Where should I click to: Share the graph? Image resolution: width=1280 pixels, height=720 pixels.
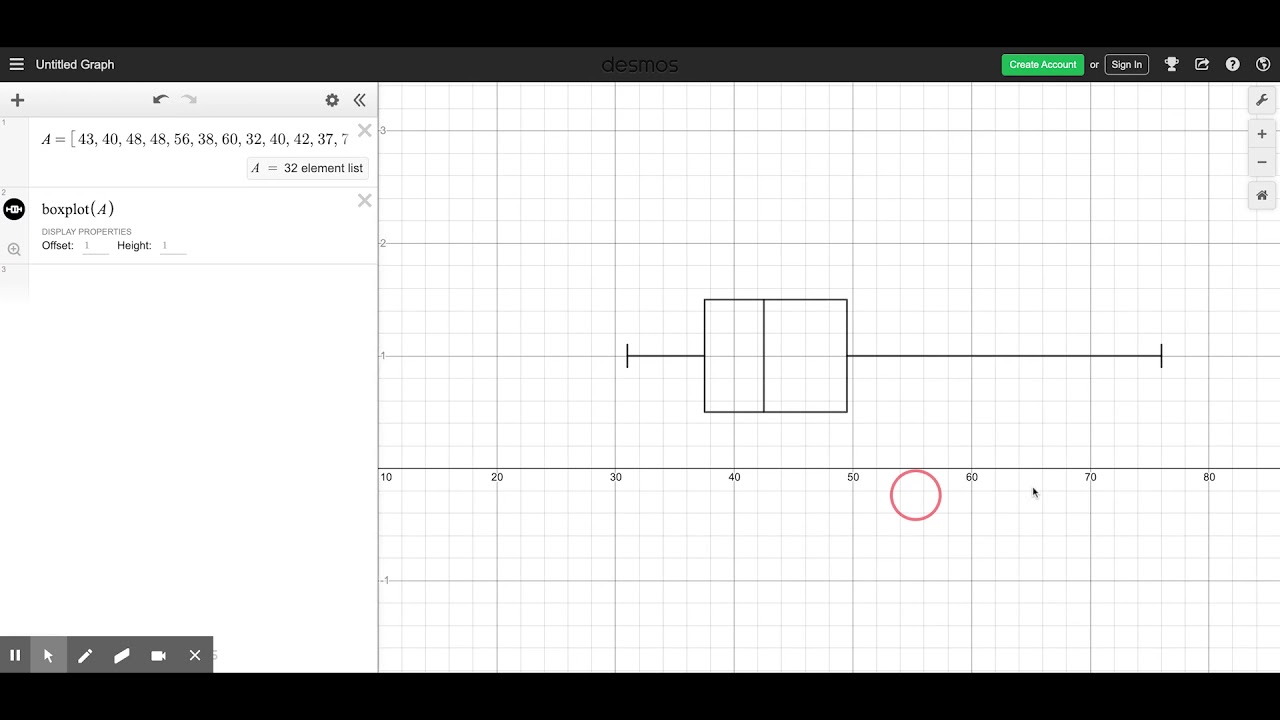pos(1202,64)
